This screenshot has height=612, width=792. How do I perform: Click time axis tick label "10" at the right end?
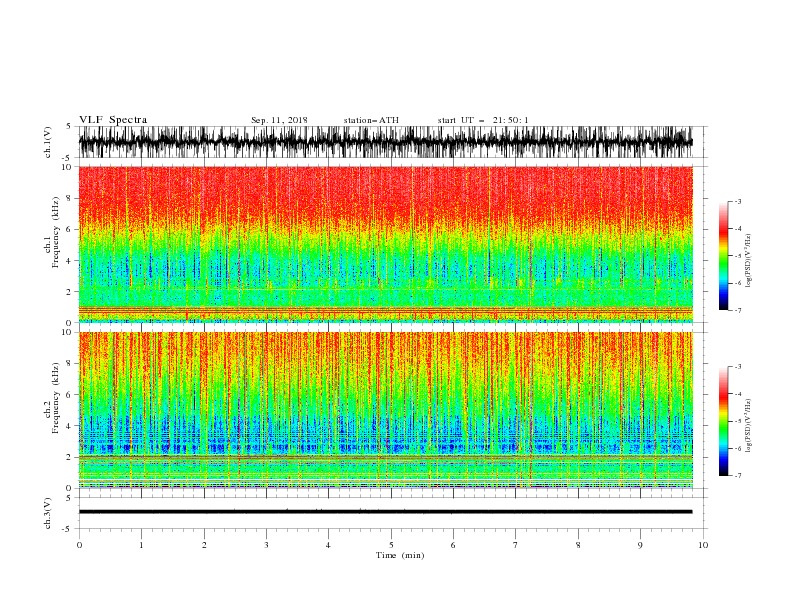click(x=703, y=545)
